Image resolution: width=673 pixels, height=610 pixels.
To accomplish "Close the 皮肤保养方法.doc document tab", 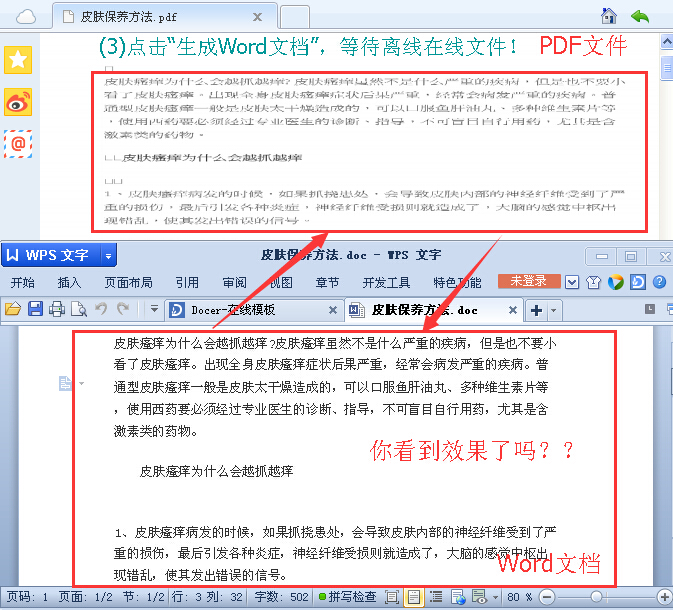I will [512, 310].
